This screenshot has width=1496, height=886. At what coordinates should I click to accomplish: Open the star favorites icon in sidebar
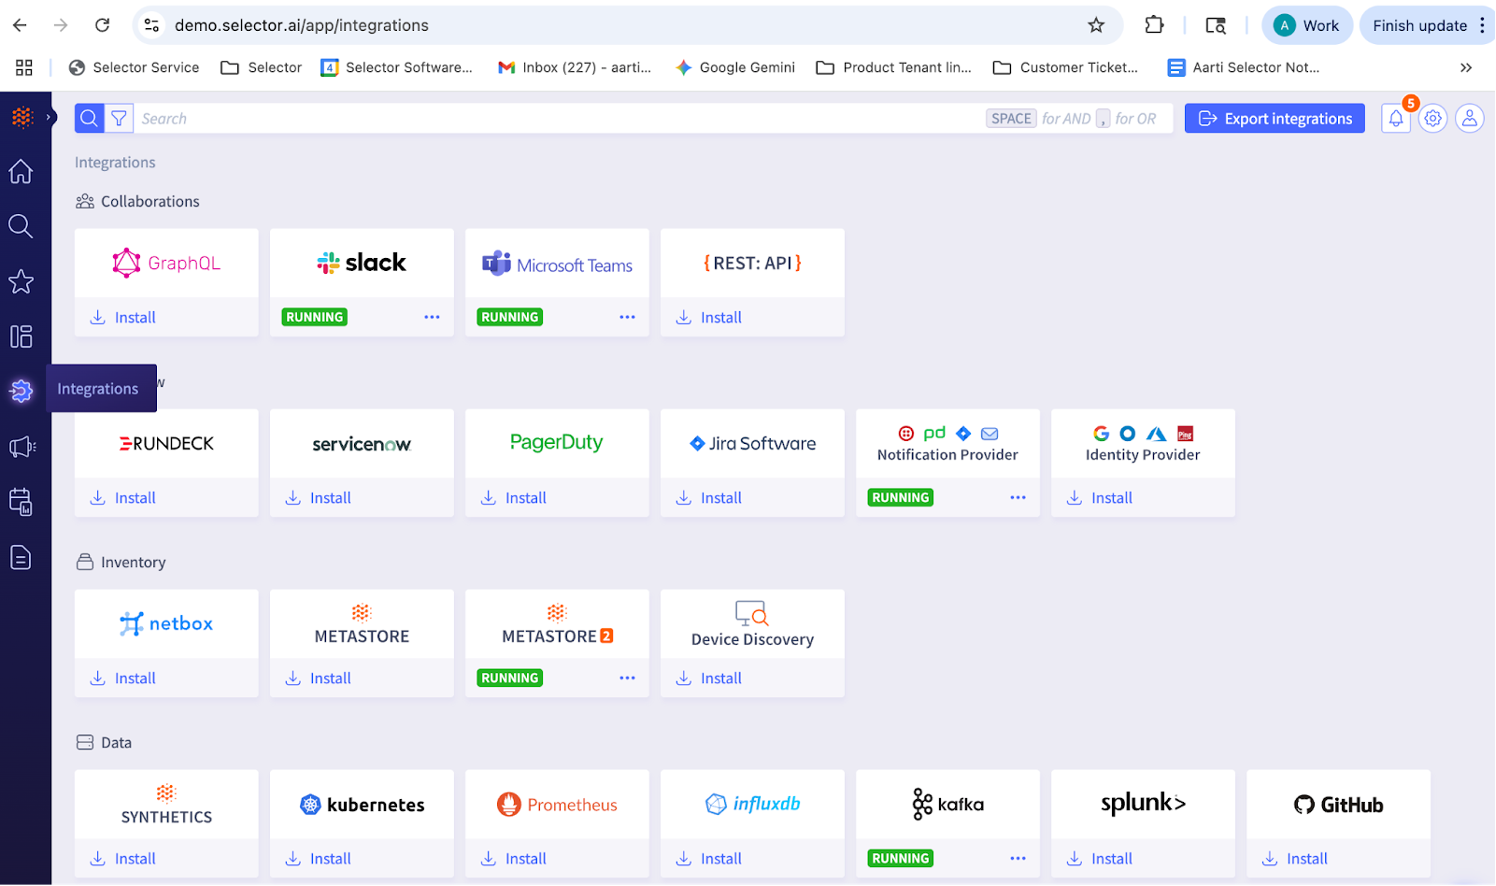pyautogui.click(x=21, y=282)
